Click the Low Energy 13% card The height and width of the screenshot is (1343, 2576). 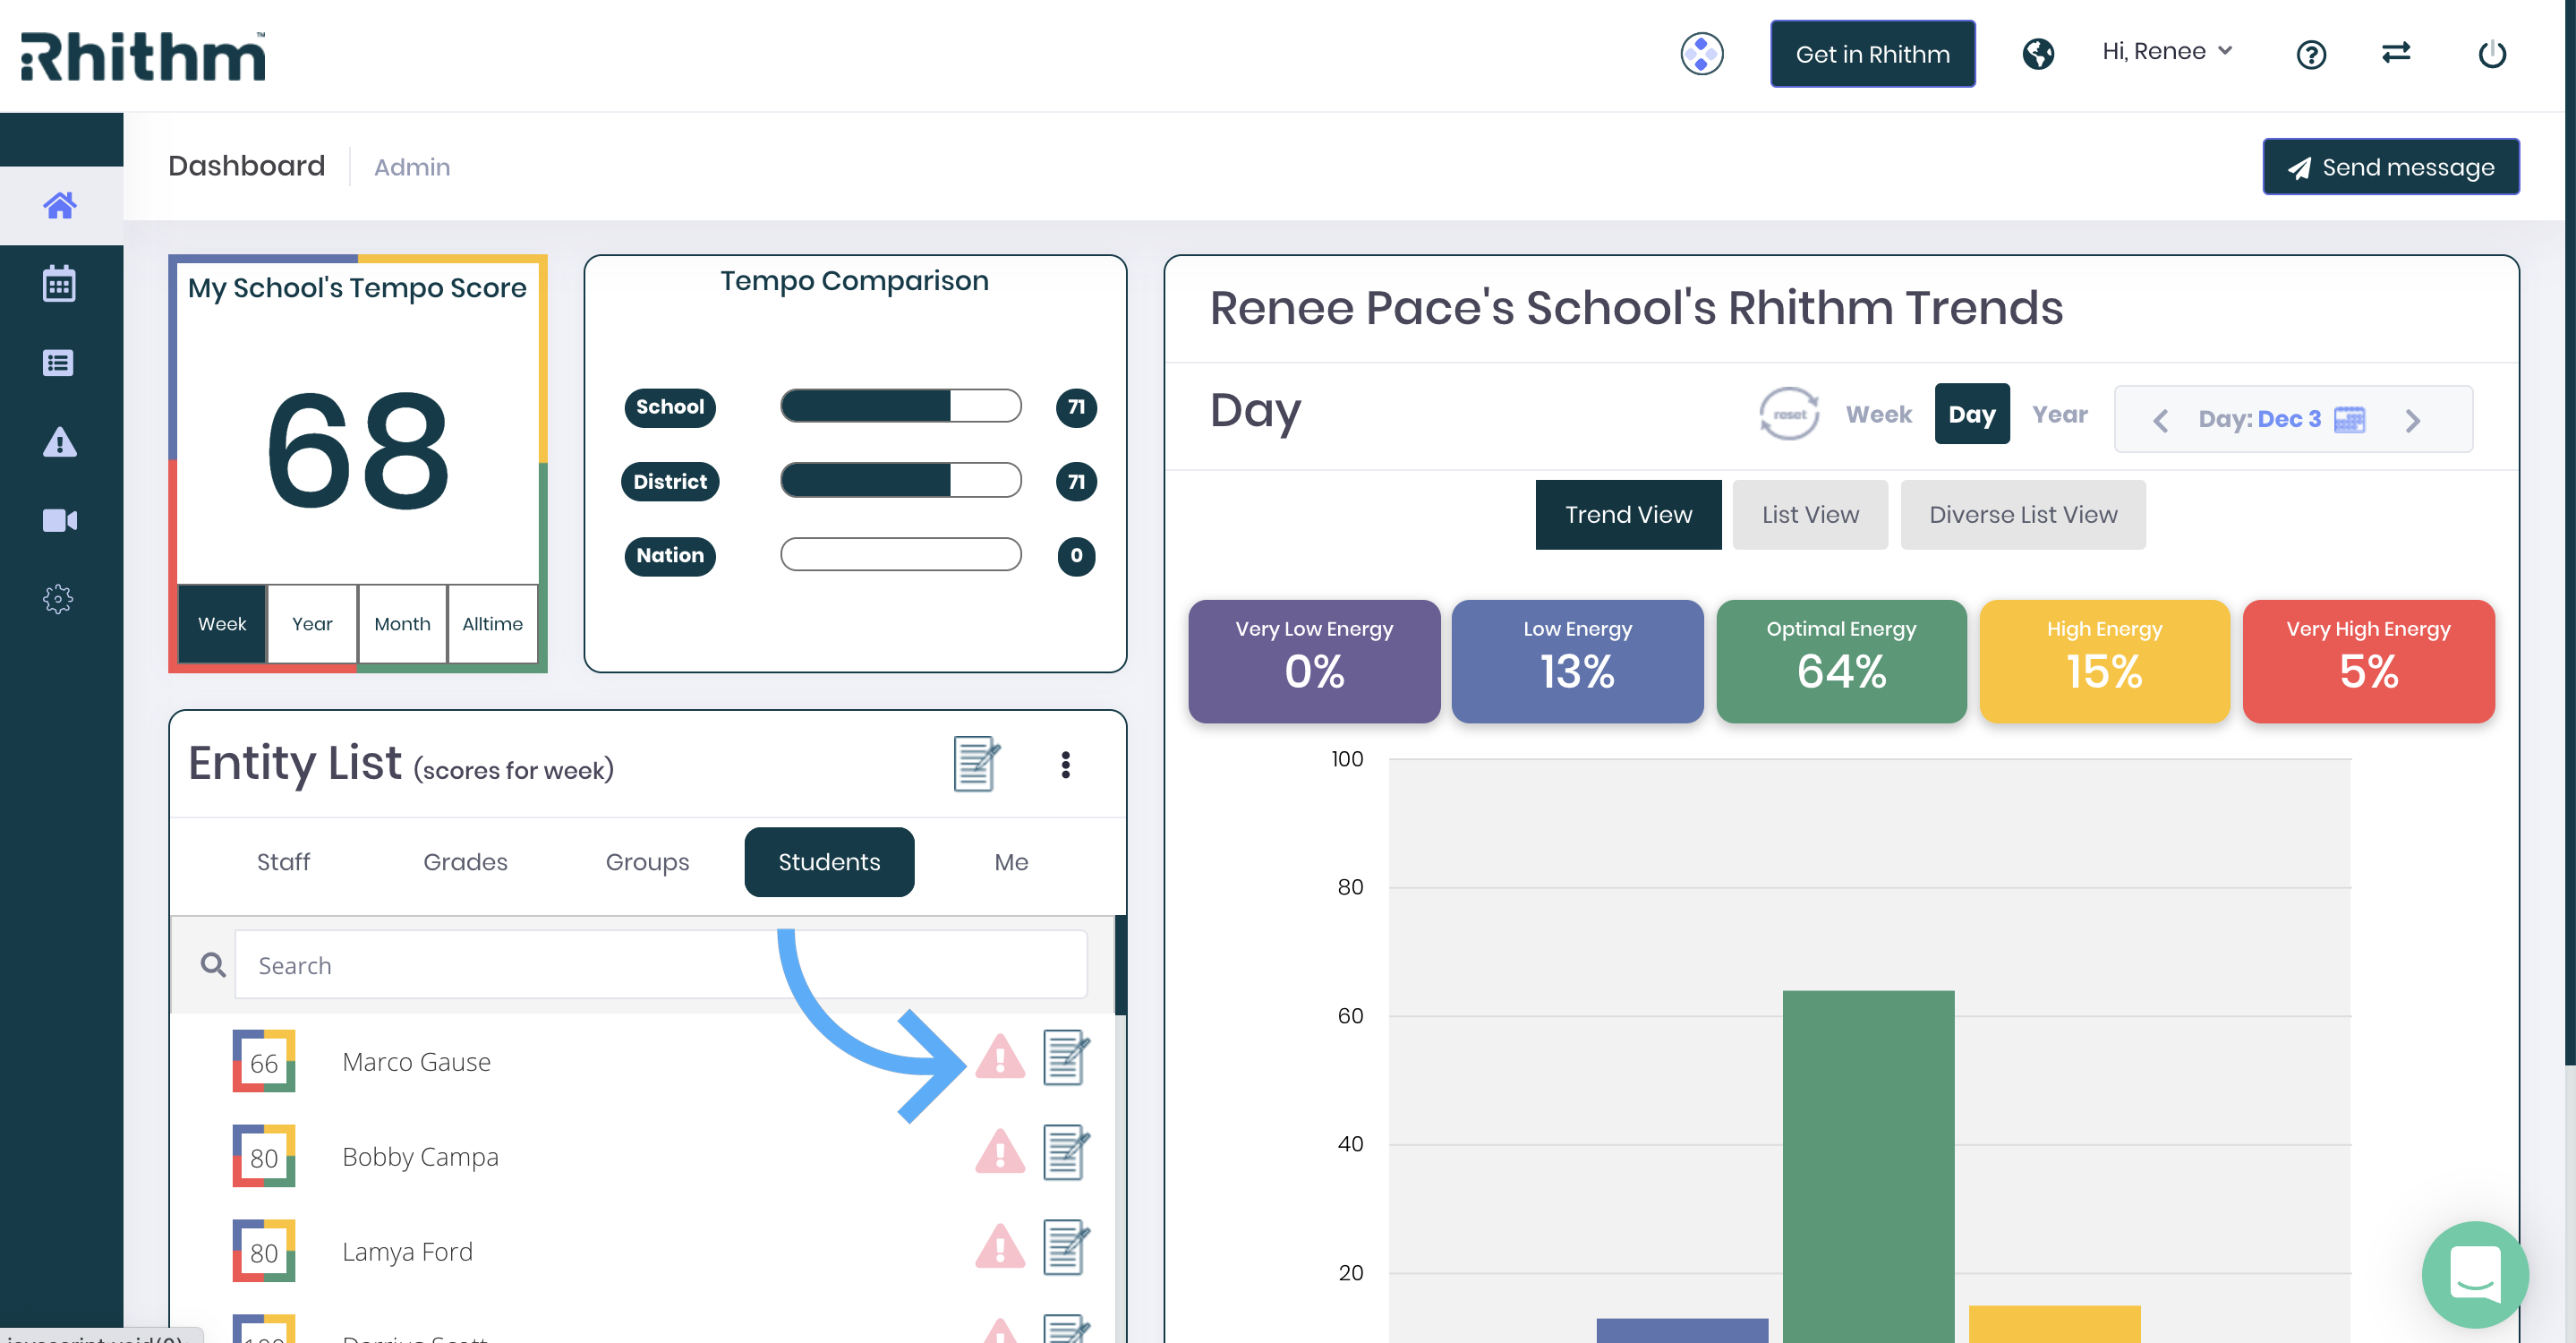(1577, 661)
